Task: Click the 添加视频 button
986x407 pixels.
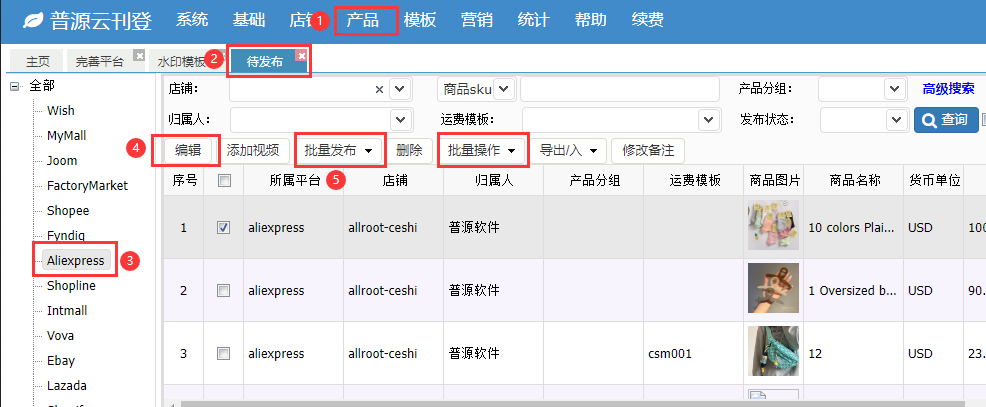Action: tap(253, 150)
